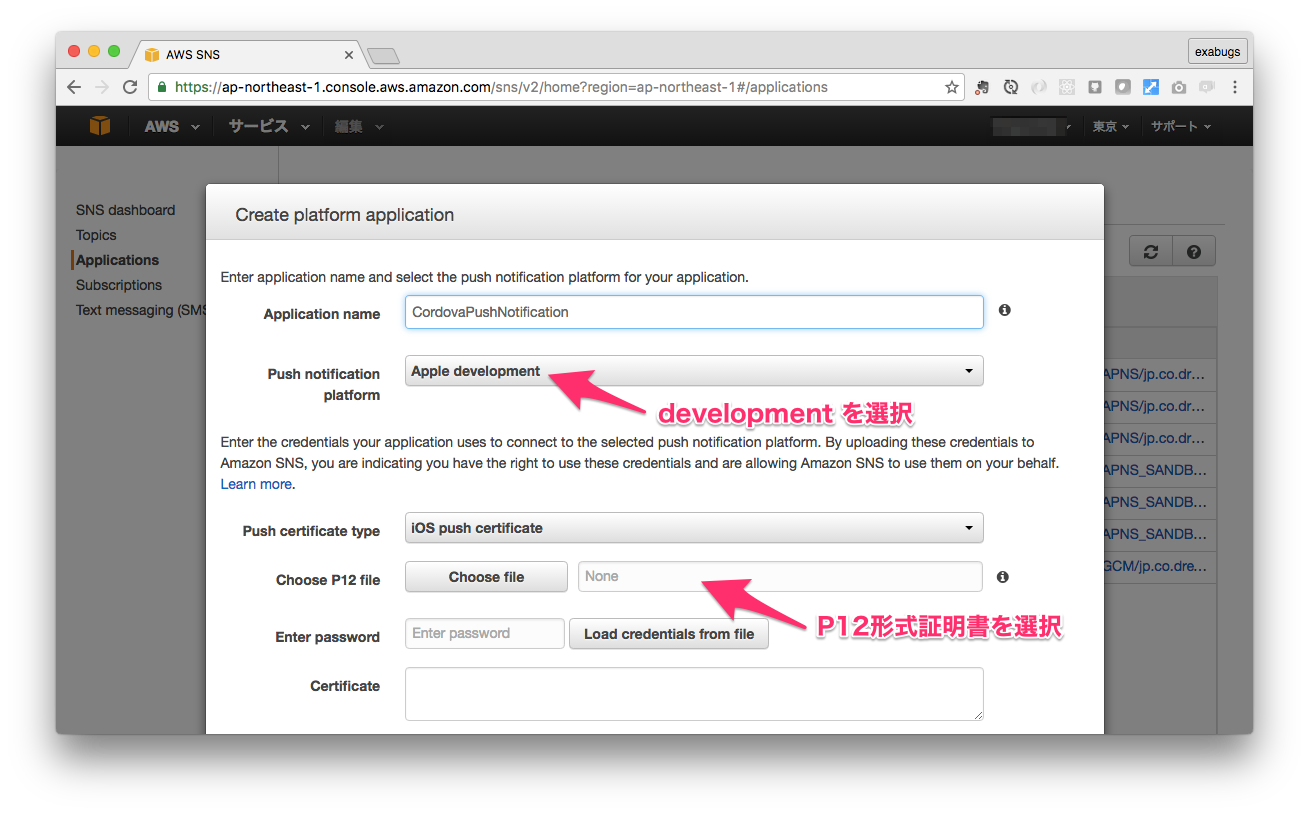Click the grey chat-bubble extension icon

click(x=1207, y=87)
